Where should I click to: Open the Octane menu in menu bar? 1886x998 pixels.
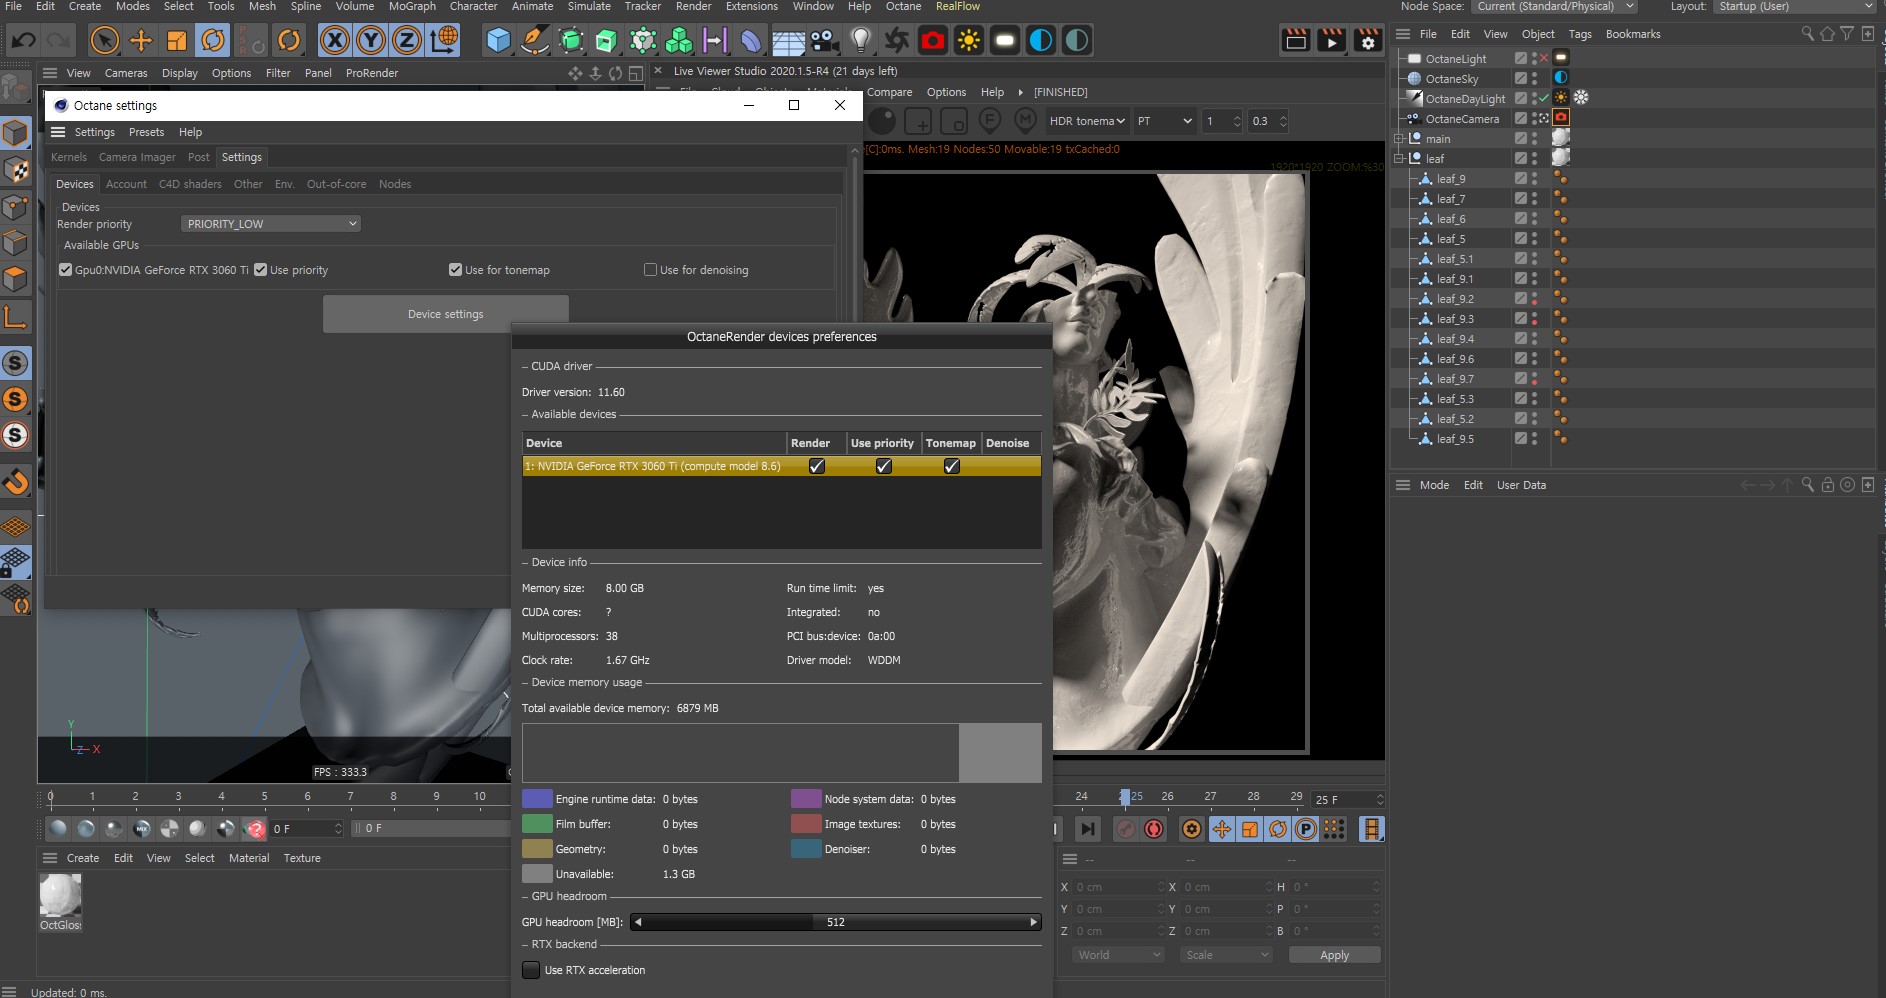tap(903, 7)
